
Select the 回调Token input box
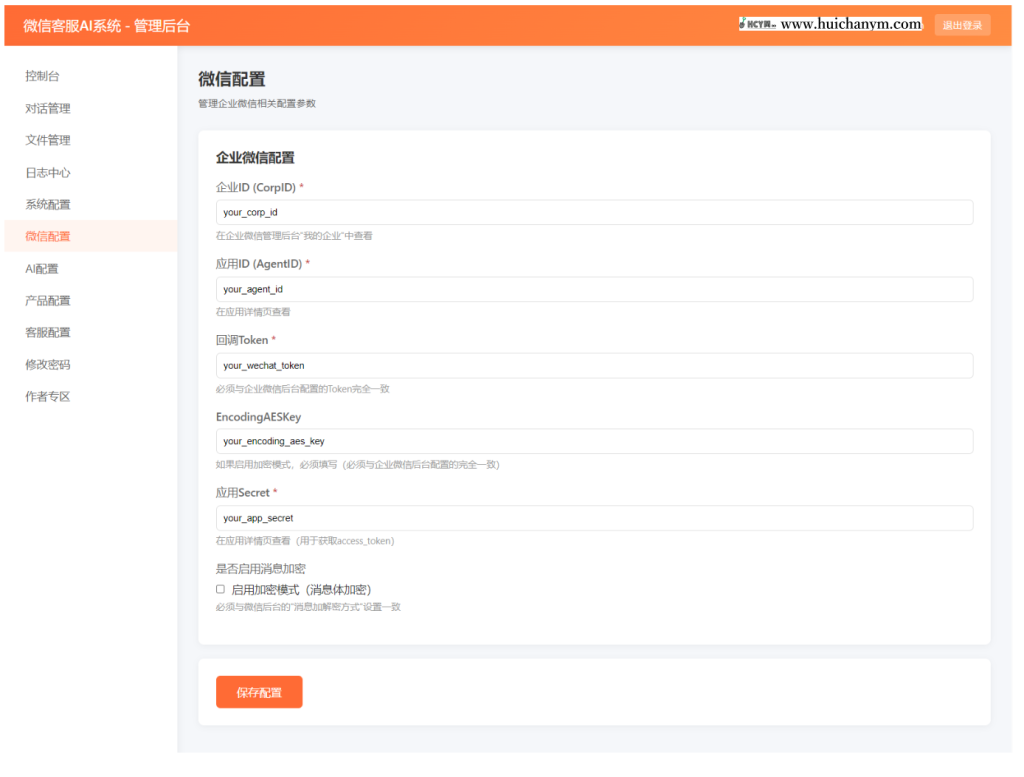[594, 365]
